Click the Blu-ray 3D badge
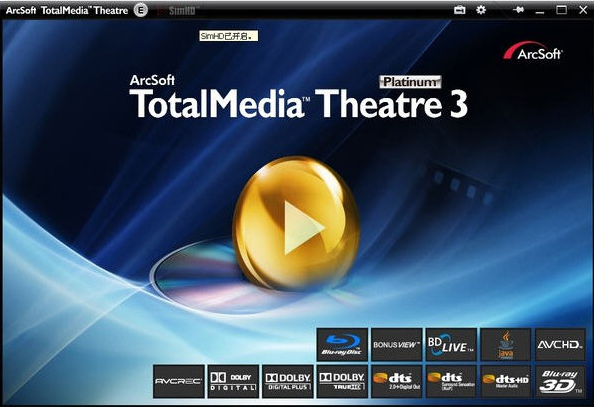This screenshot has width=594, height=407. [560, 381]
